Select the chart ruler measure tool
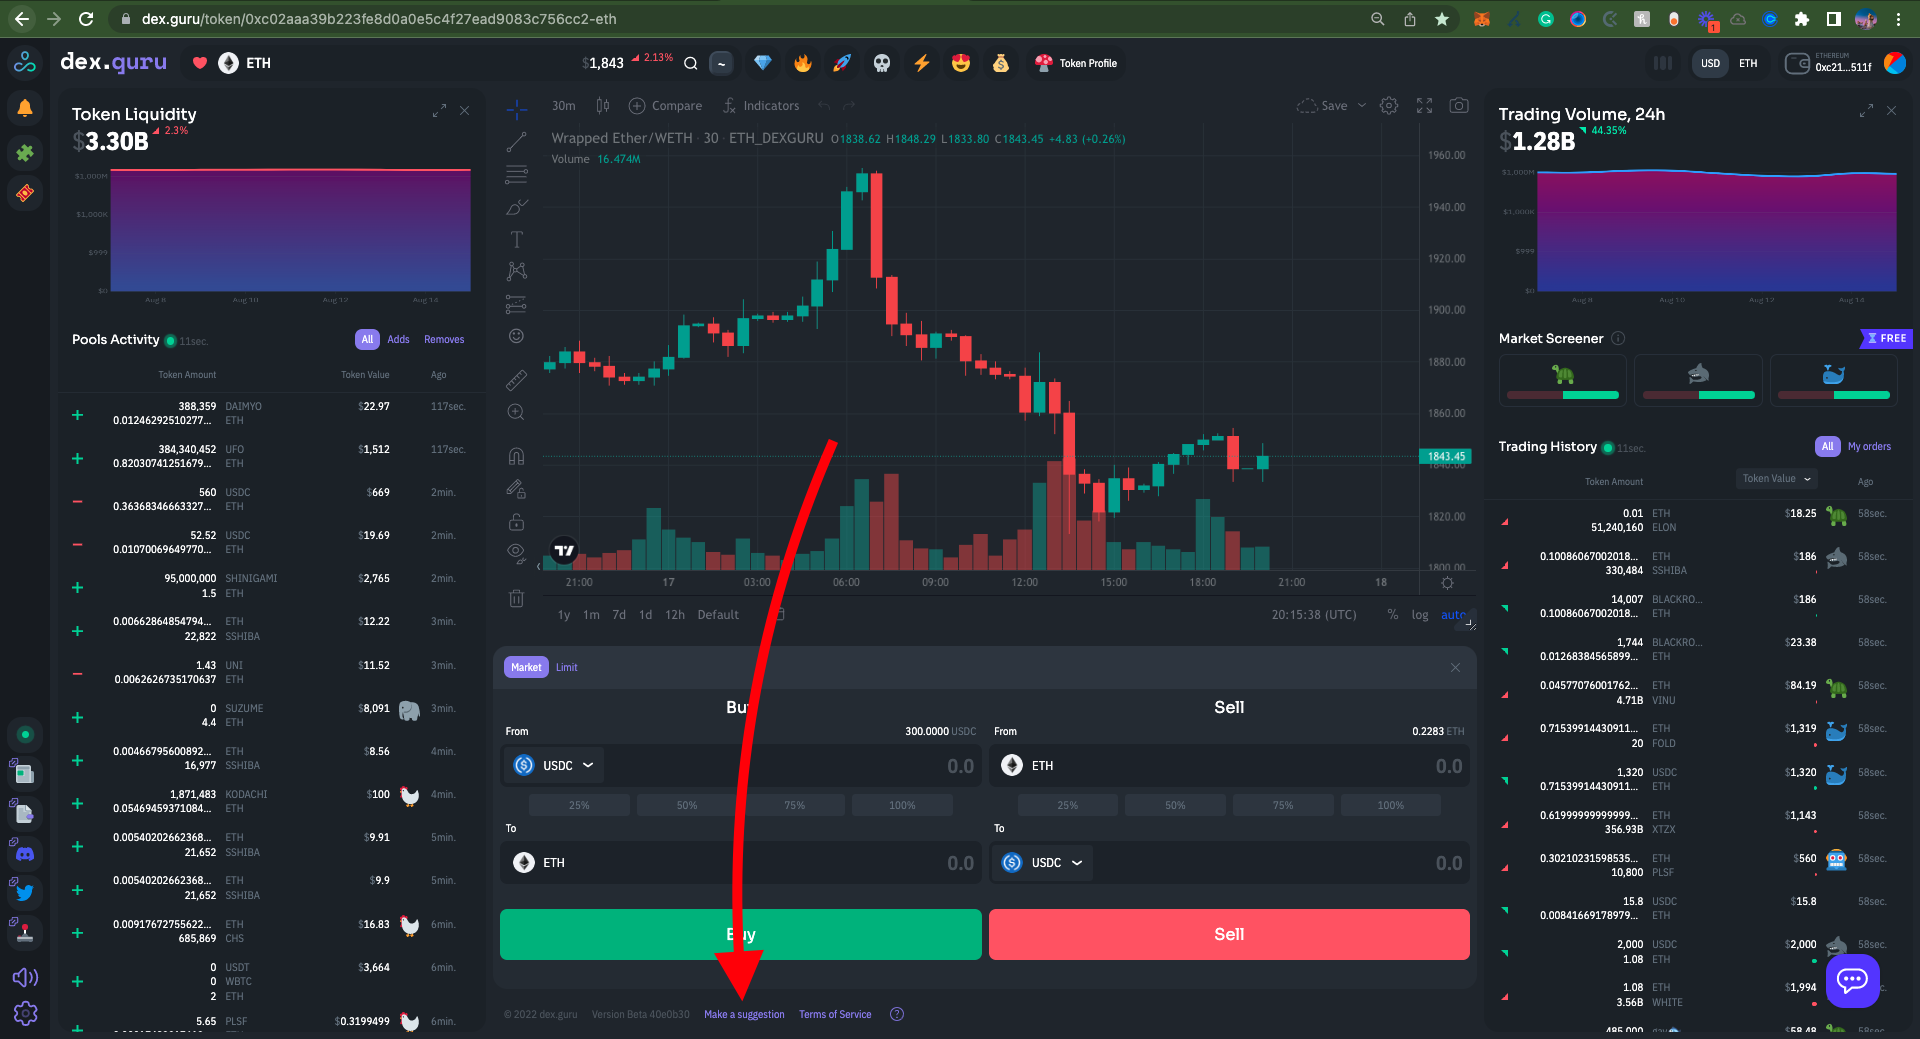The height and width of the screenshot is (1039, 1920). (516, 380)
